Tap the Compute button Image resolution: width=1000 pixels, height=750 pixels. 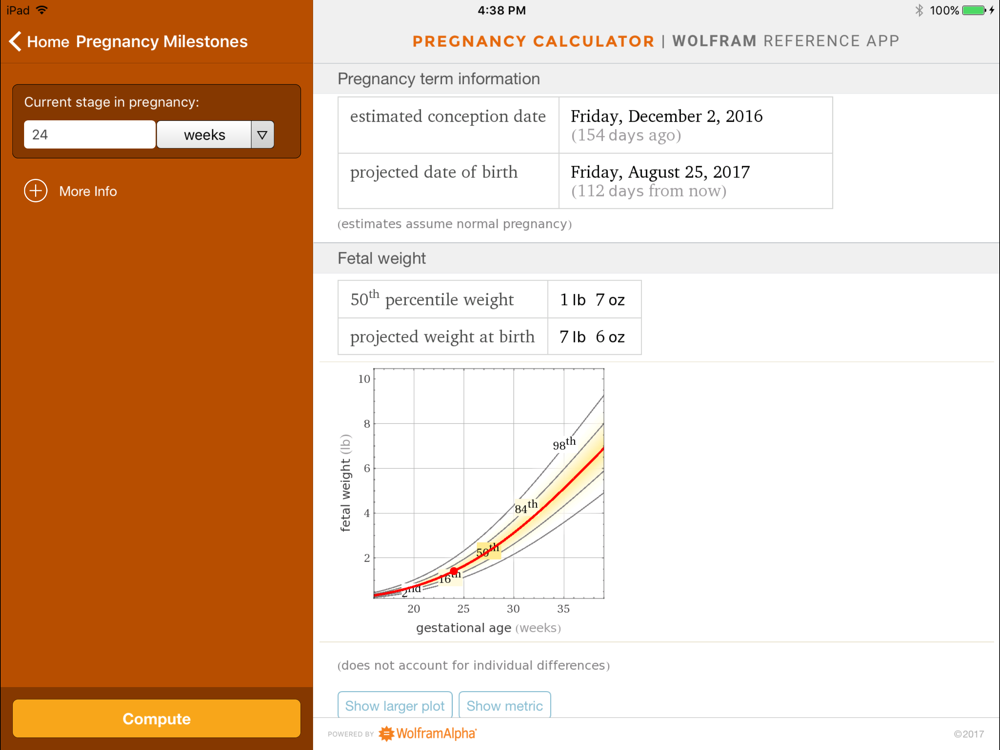[156, 719]
